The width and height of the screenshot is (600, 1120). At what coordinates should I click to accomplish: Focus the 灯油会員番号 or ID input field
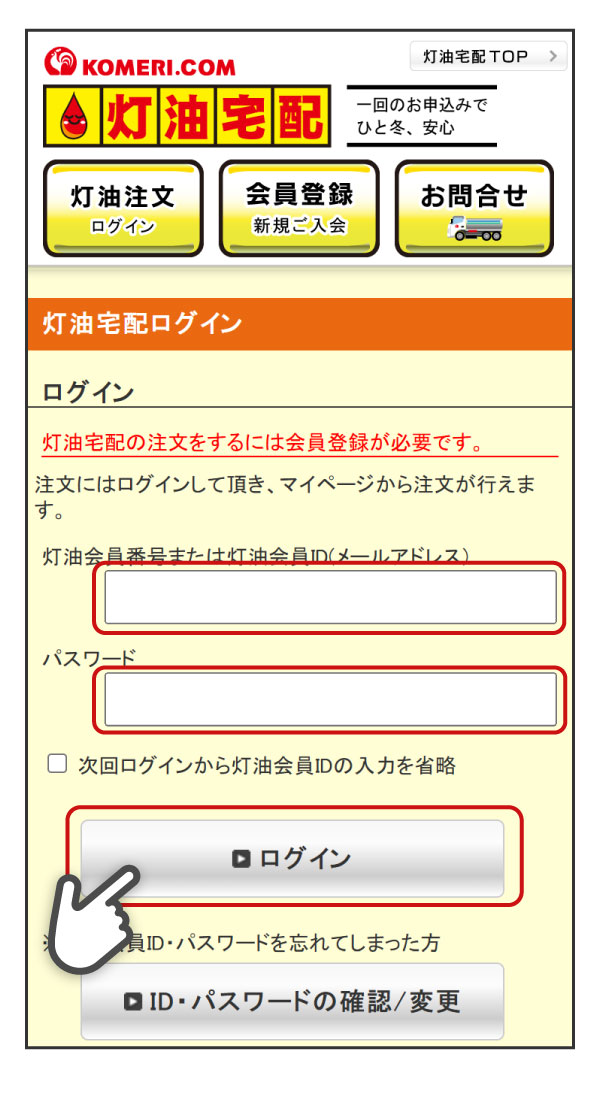pos(330,597)
